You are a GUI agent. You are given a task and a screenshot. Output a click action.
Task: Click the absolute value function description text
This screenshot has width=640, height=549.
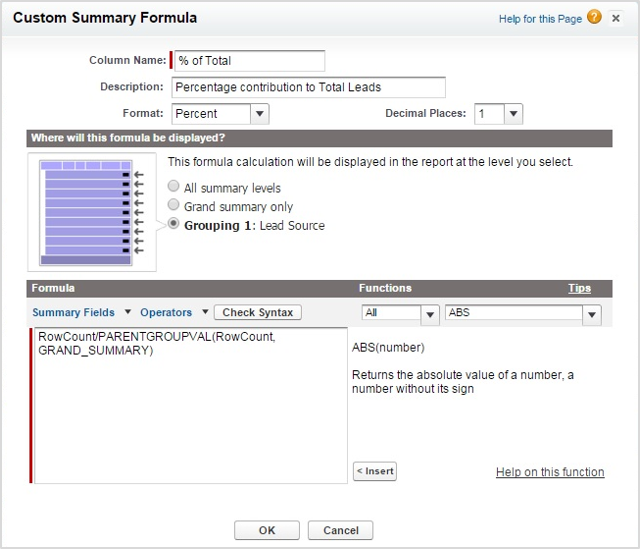[463, 382]
